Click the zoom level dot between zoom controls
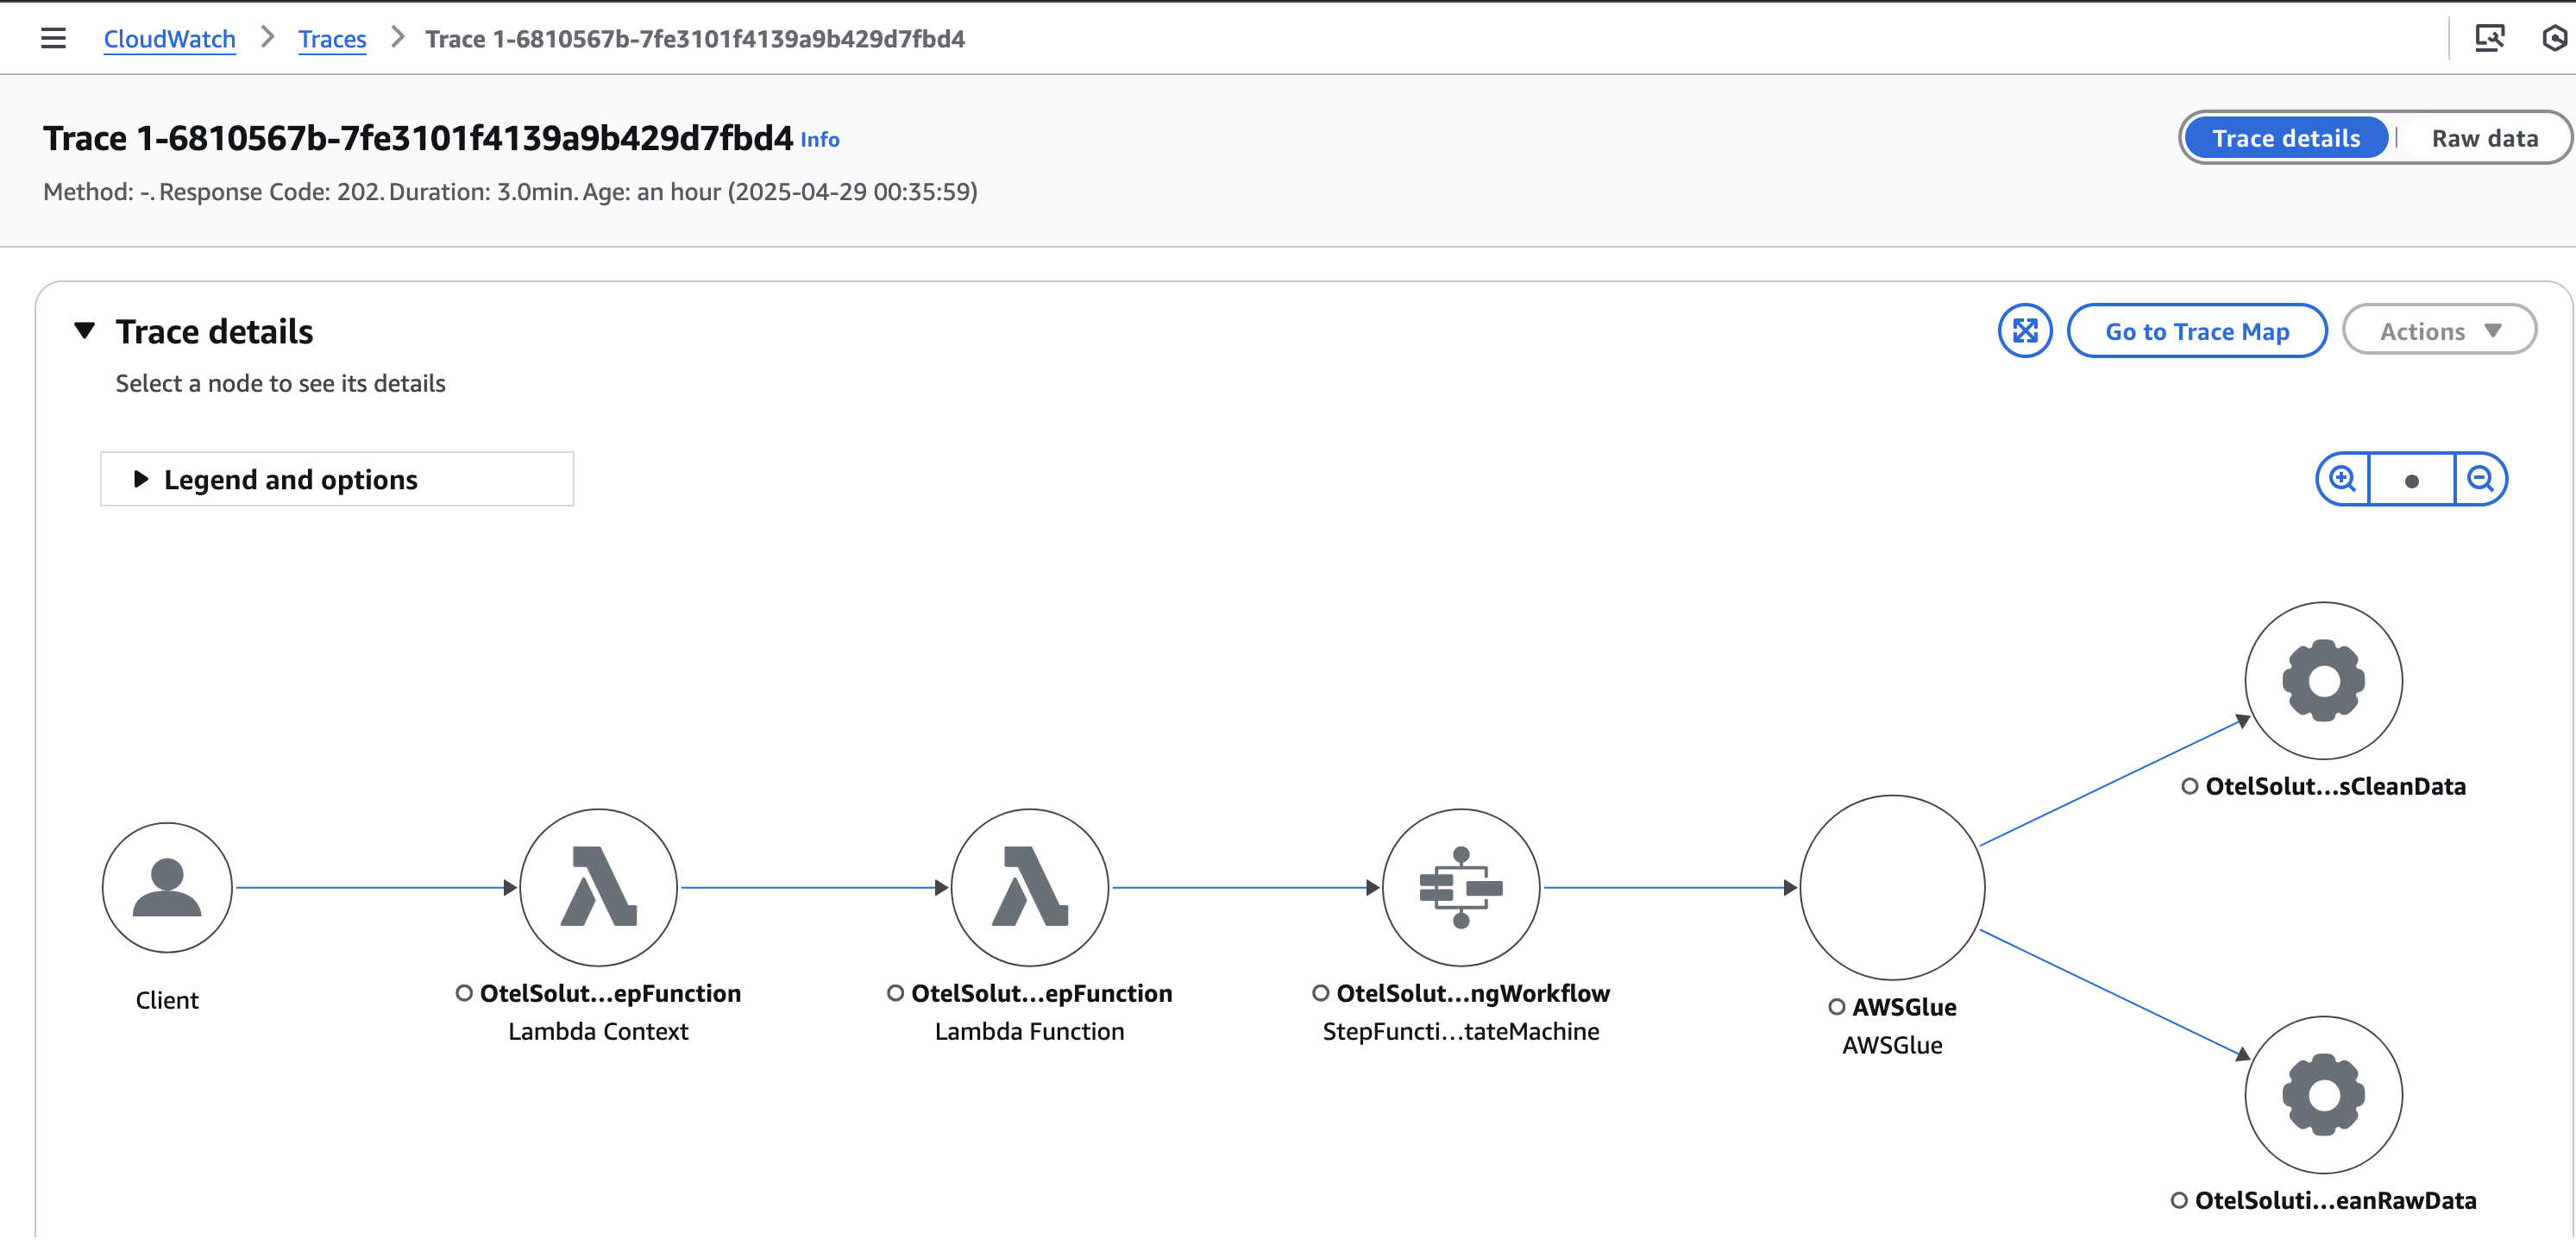The width and height of the screenshot is (2576, 1246). click(2412, 480)
